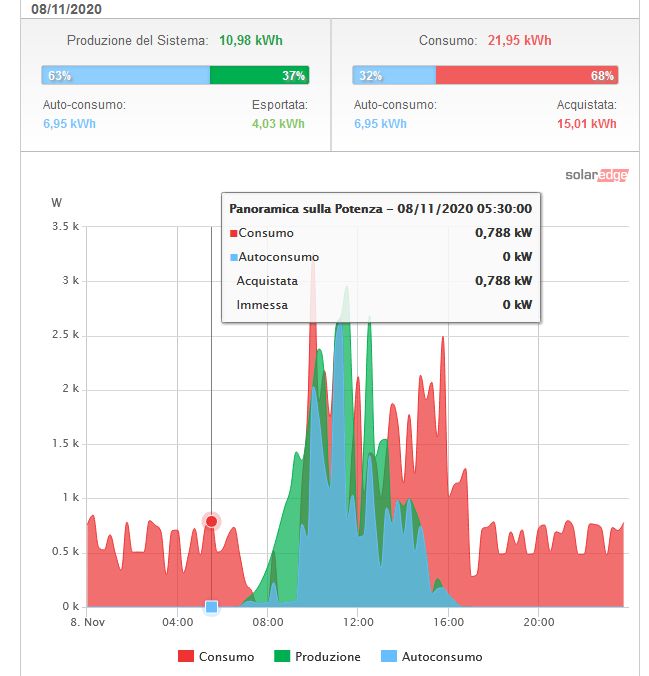The image size is (649, 676).
Task: Click the red Consumo data point on the chart
Action: pyautogui.click(x=211, y=521)
